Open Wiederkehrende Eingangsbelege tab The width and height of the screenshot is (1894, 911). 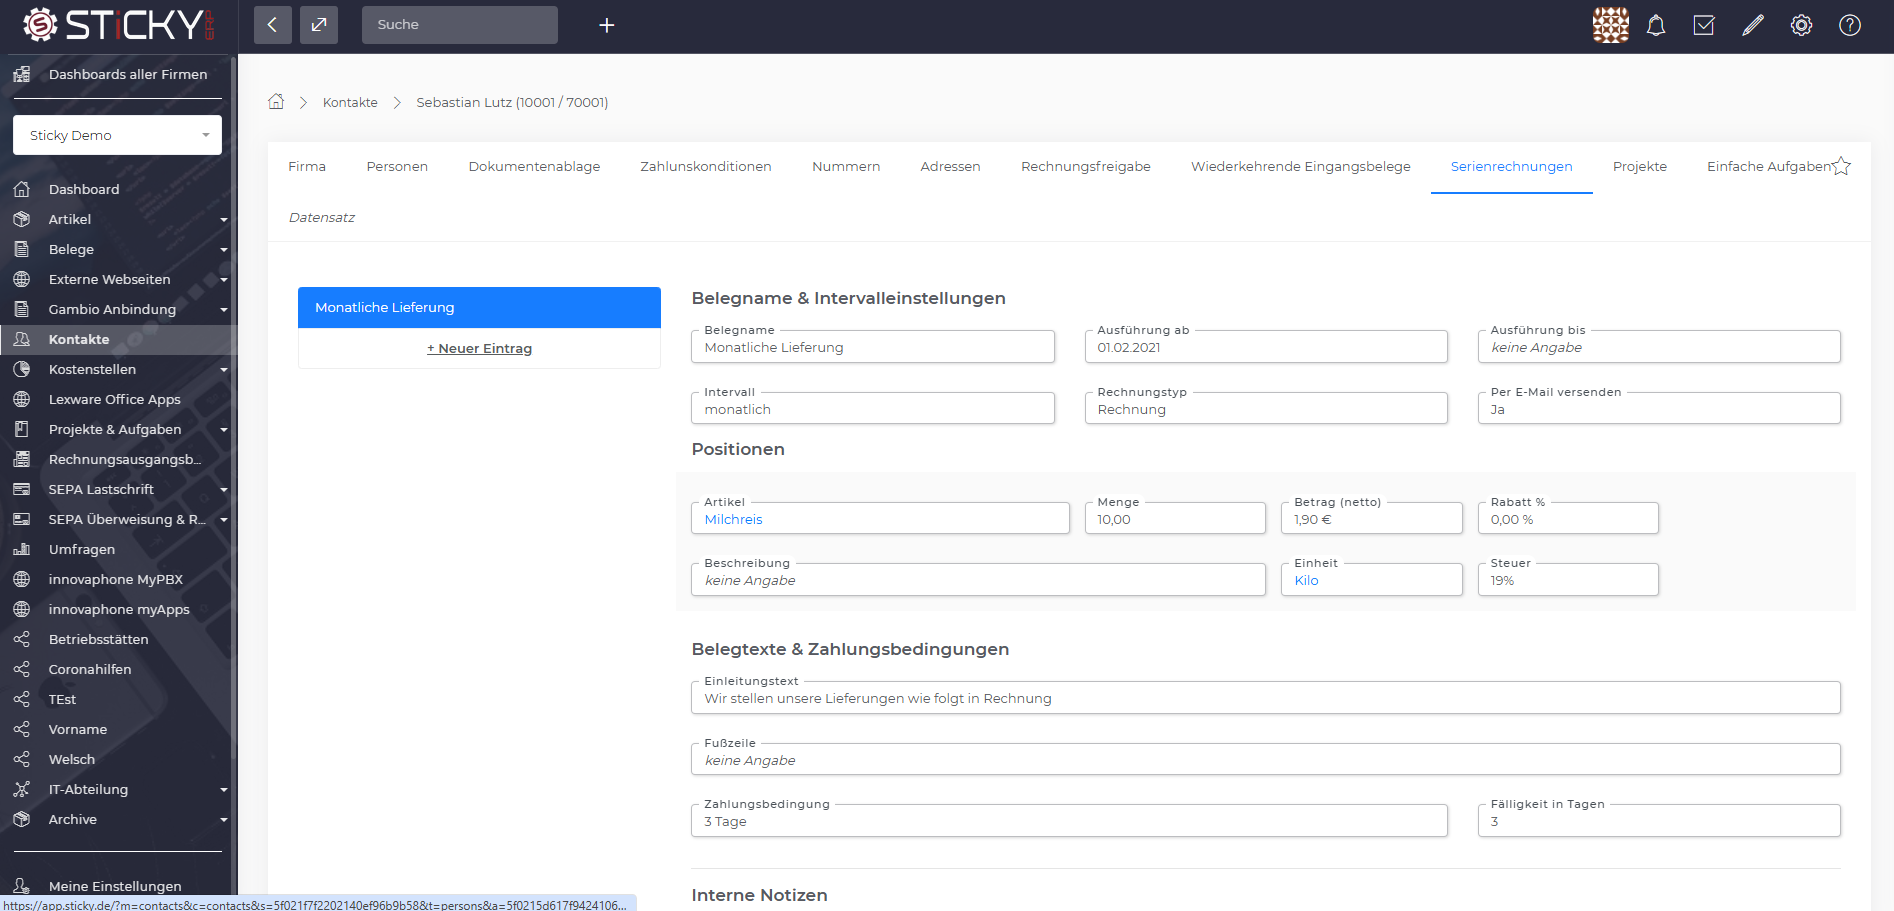point(1301,166)
